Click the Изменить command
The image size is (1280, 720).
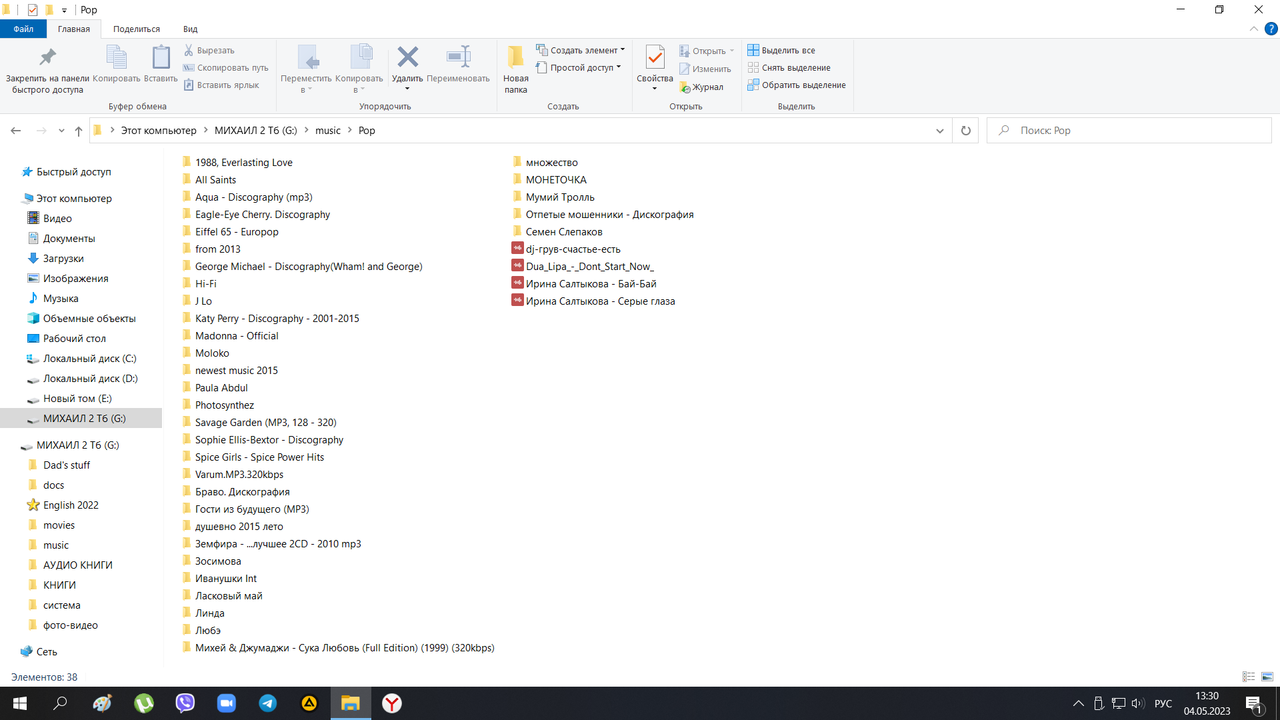click(x=705, y=69)
